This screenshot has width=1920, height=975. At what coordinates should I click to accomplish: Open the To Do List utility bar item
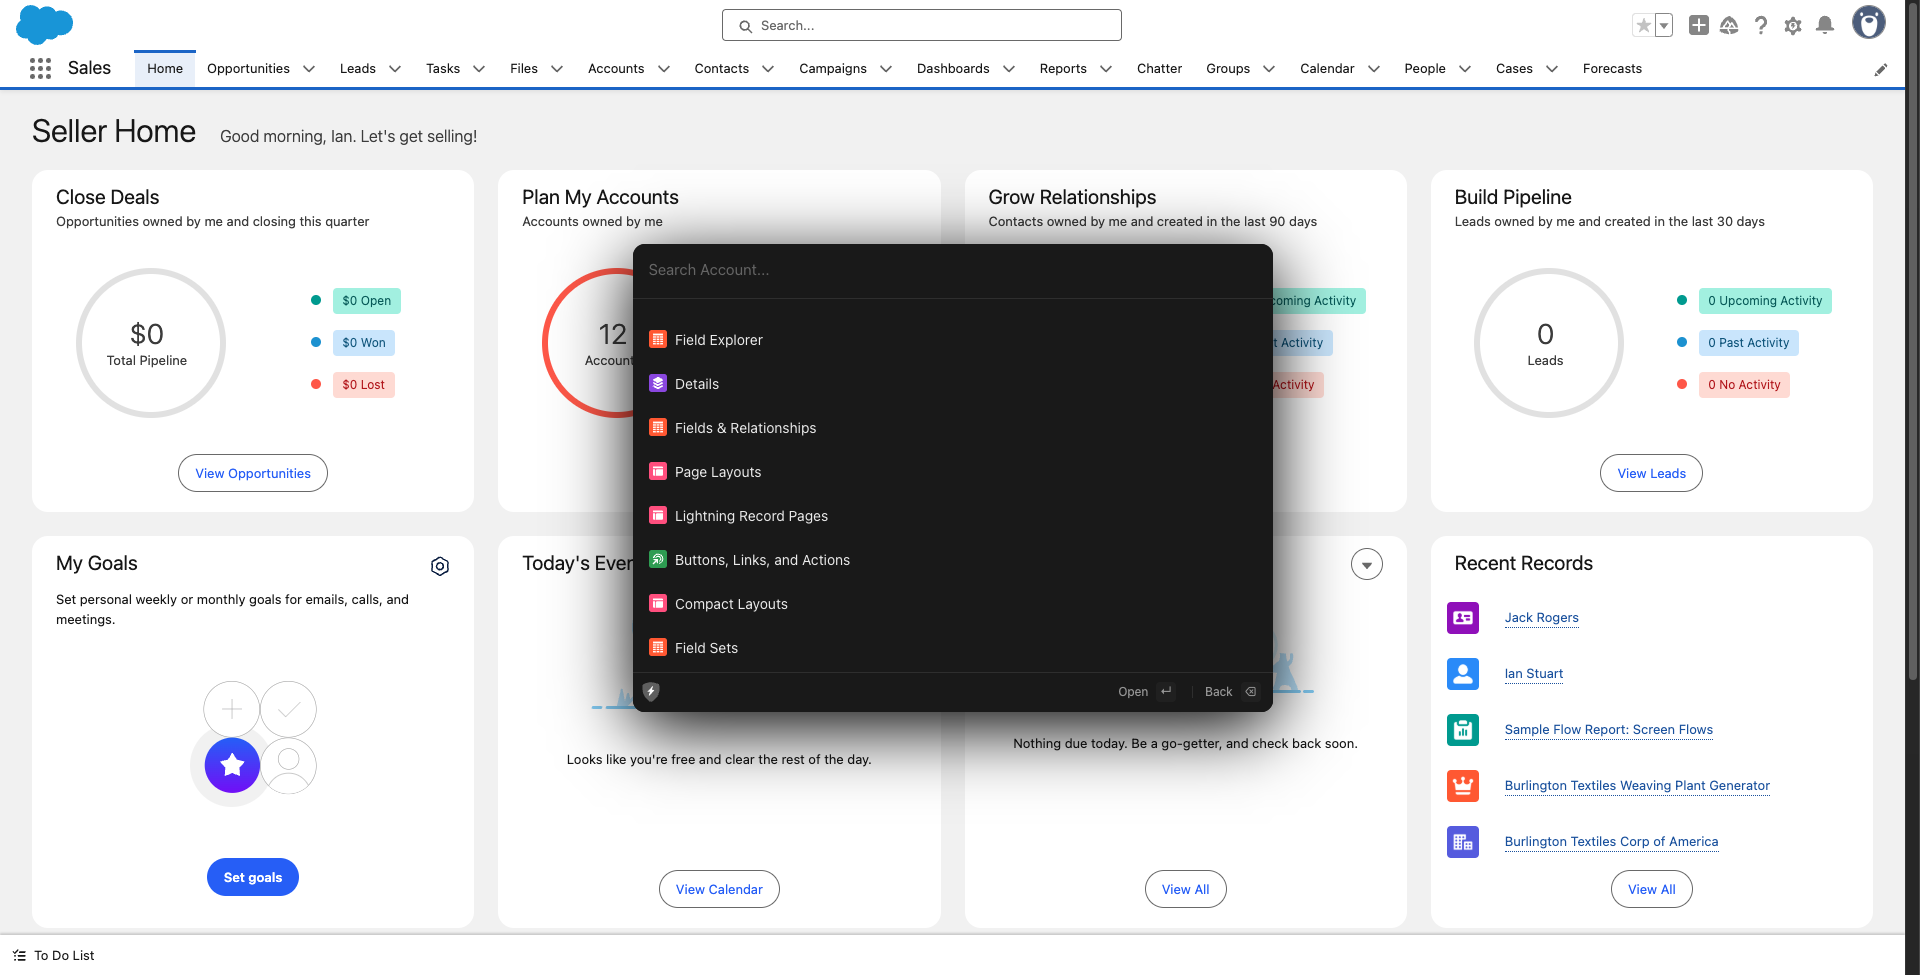pyautogui.click(x=54, y=956)
